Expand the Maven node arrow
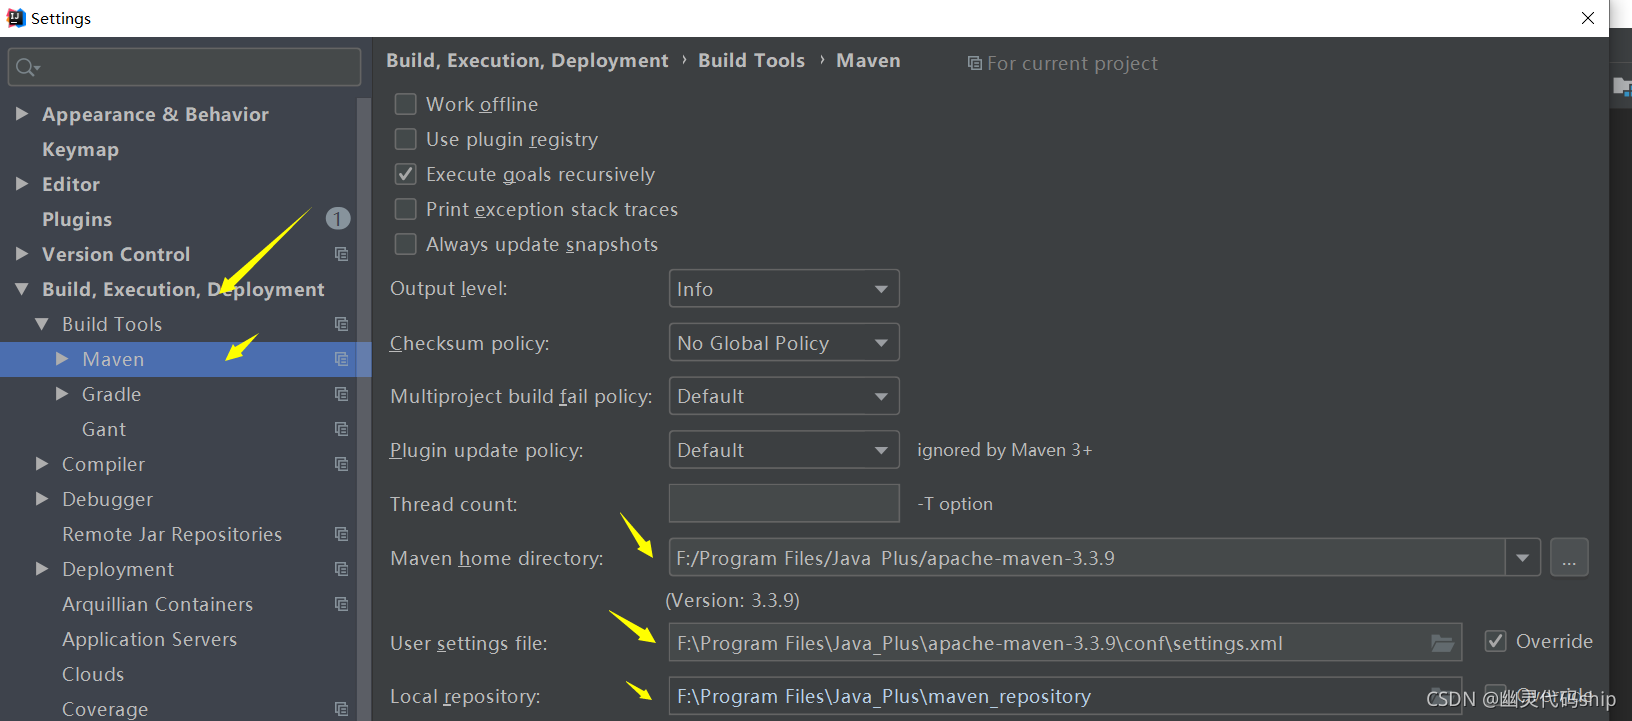 (62, 359)
